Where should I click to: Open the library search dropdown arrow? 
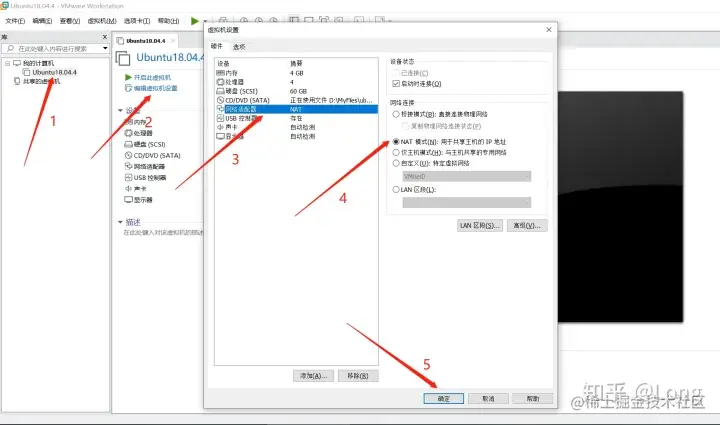[105, 48]
